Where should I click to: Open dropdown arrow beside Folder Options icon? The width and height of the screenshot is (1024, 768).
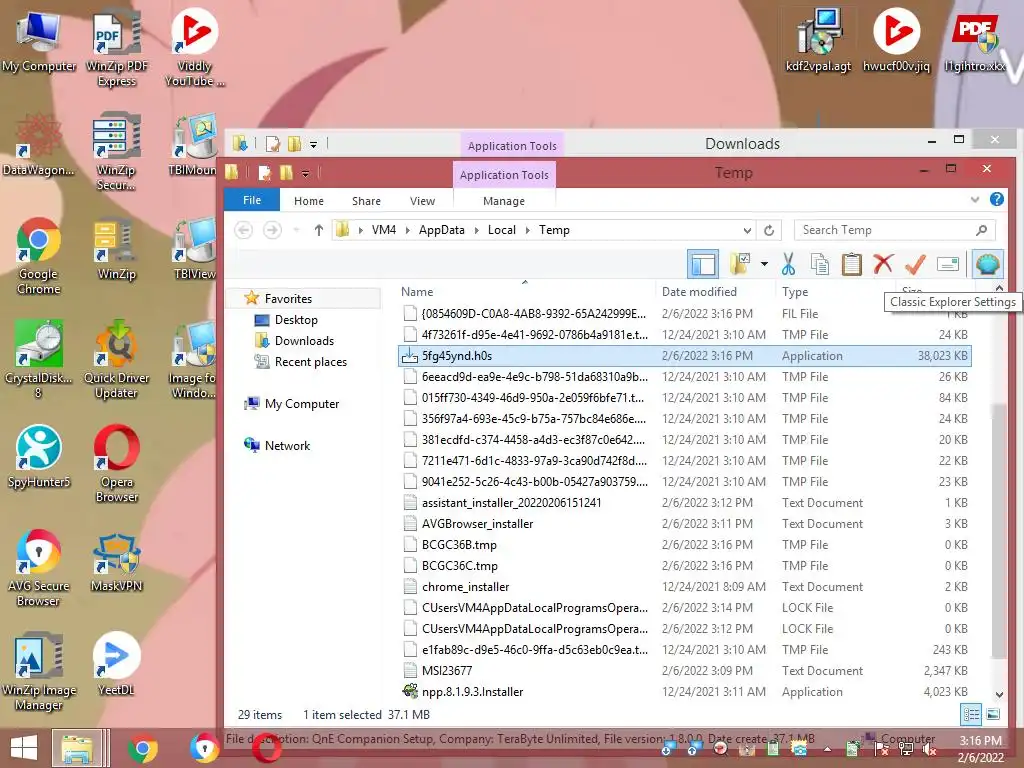click(764, 264)
